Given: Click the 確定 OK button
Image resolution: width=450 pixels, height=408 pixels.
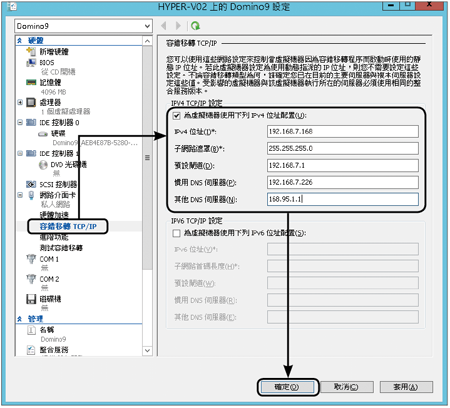Looking at the screenshot, I should click(x=287, y=387).
